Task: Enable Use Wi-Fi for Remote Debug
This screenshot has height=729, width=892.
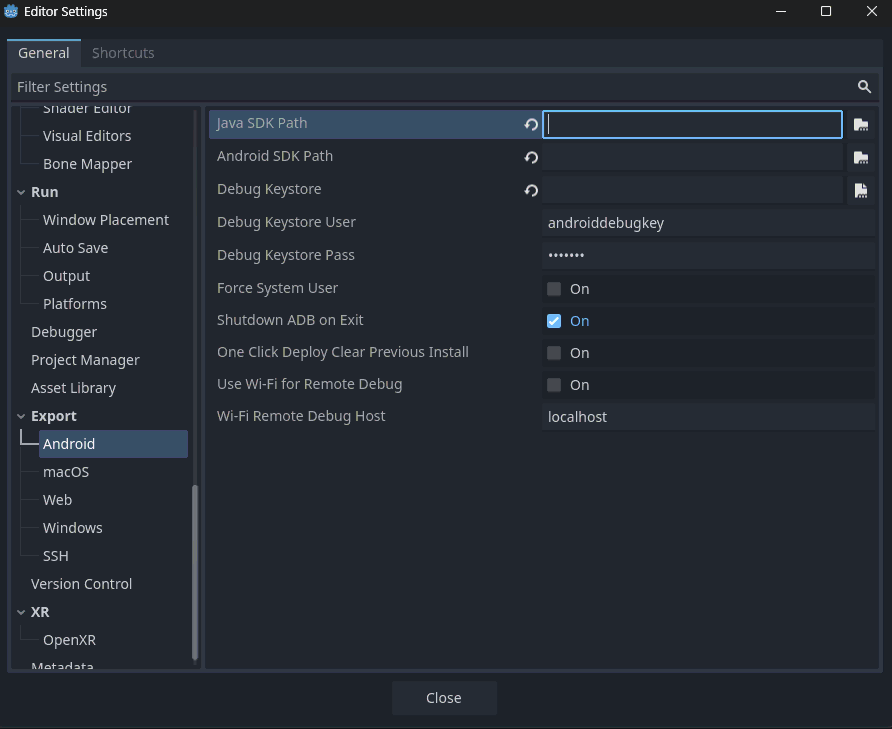Action: 553,384
